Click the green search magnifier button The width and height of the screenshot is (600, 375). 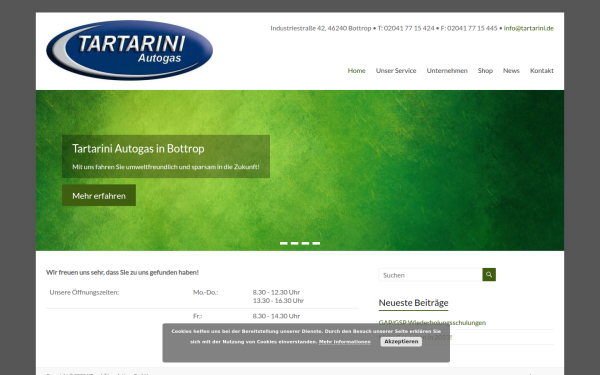click(x=489, y=274)
